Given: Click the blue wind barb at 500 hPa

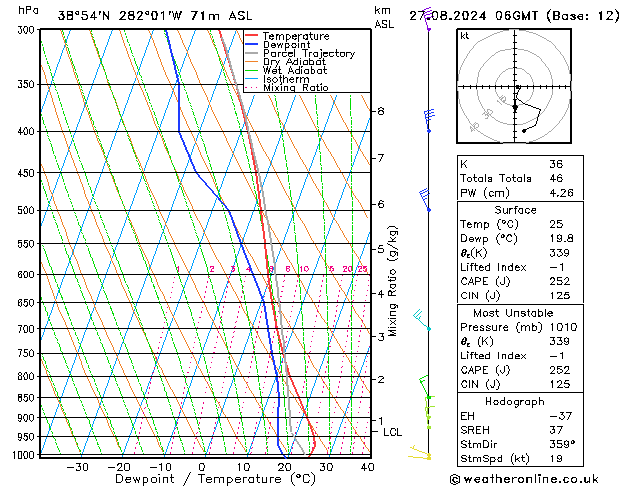Looking at the screenshot, I should (x=426, y=199).
